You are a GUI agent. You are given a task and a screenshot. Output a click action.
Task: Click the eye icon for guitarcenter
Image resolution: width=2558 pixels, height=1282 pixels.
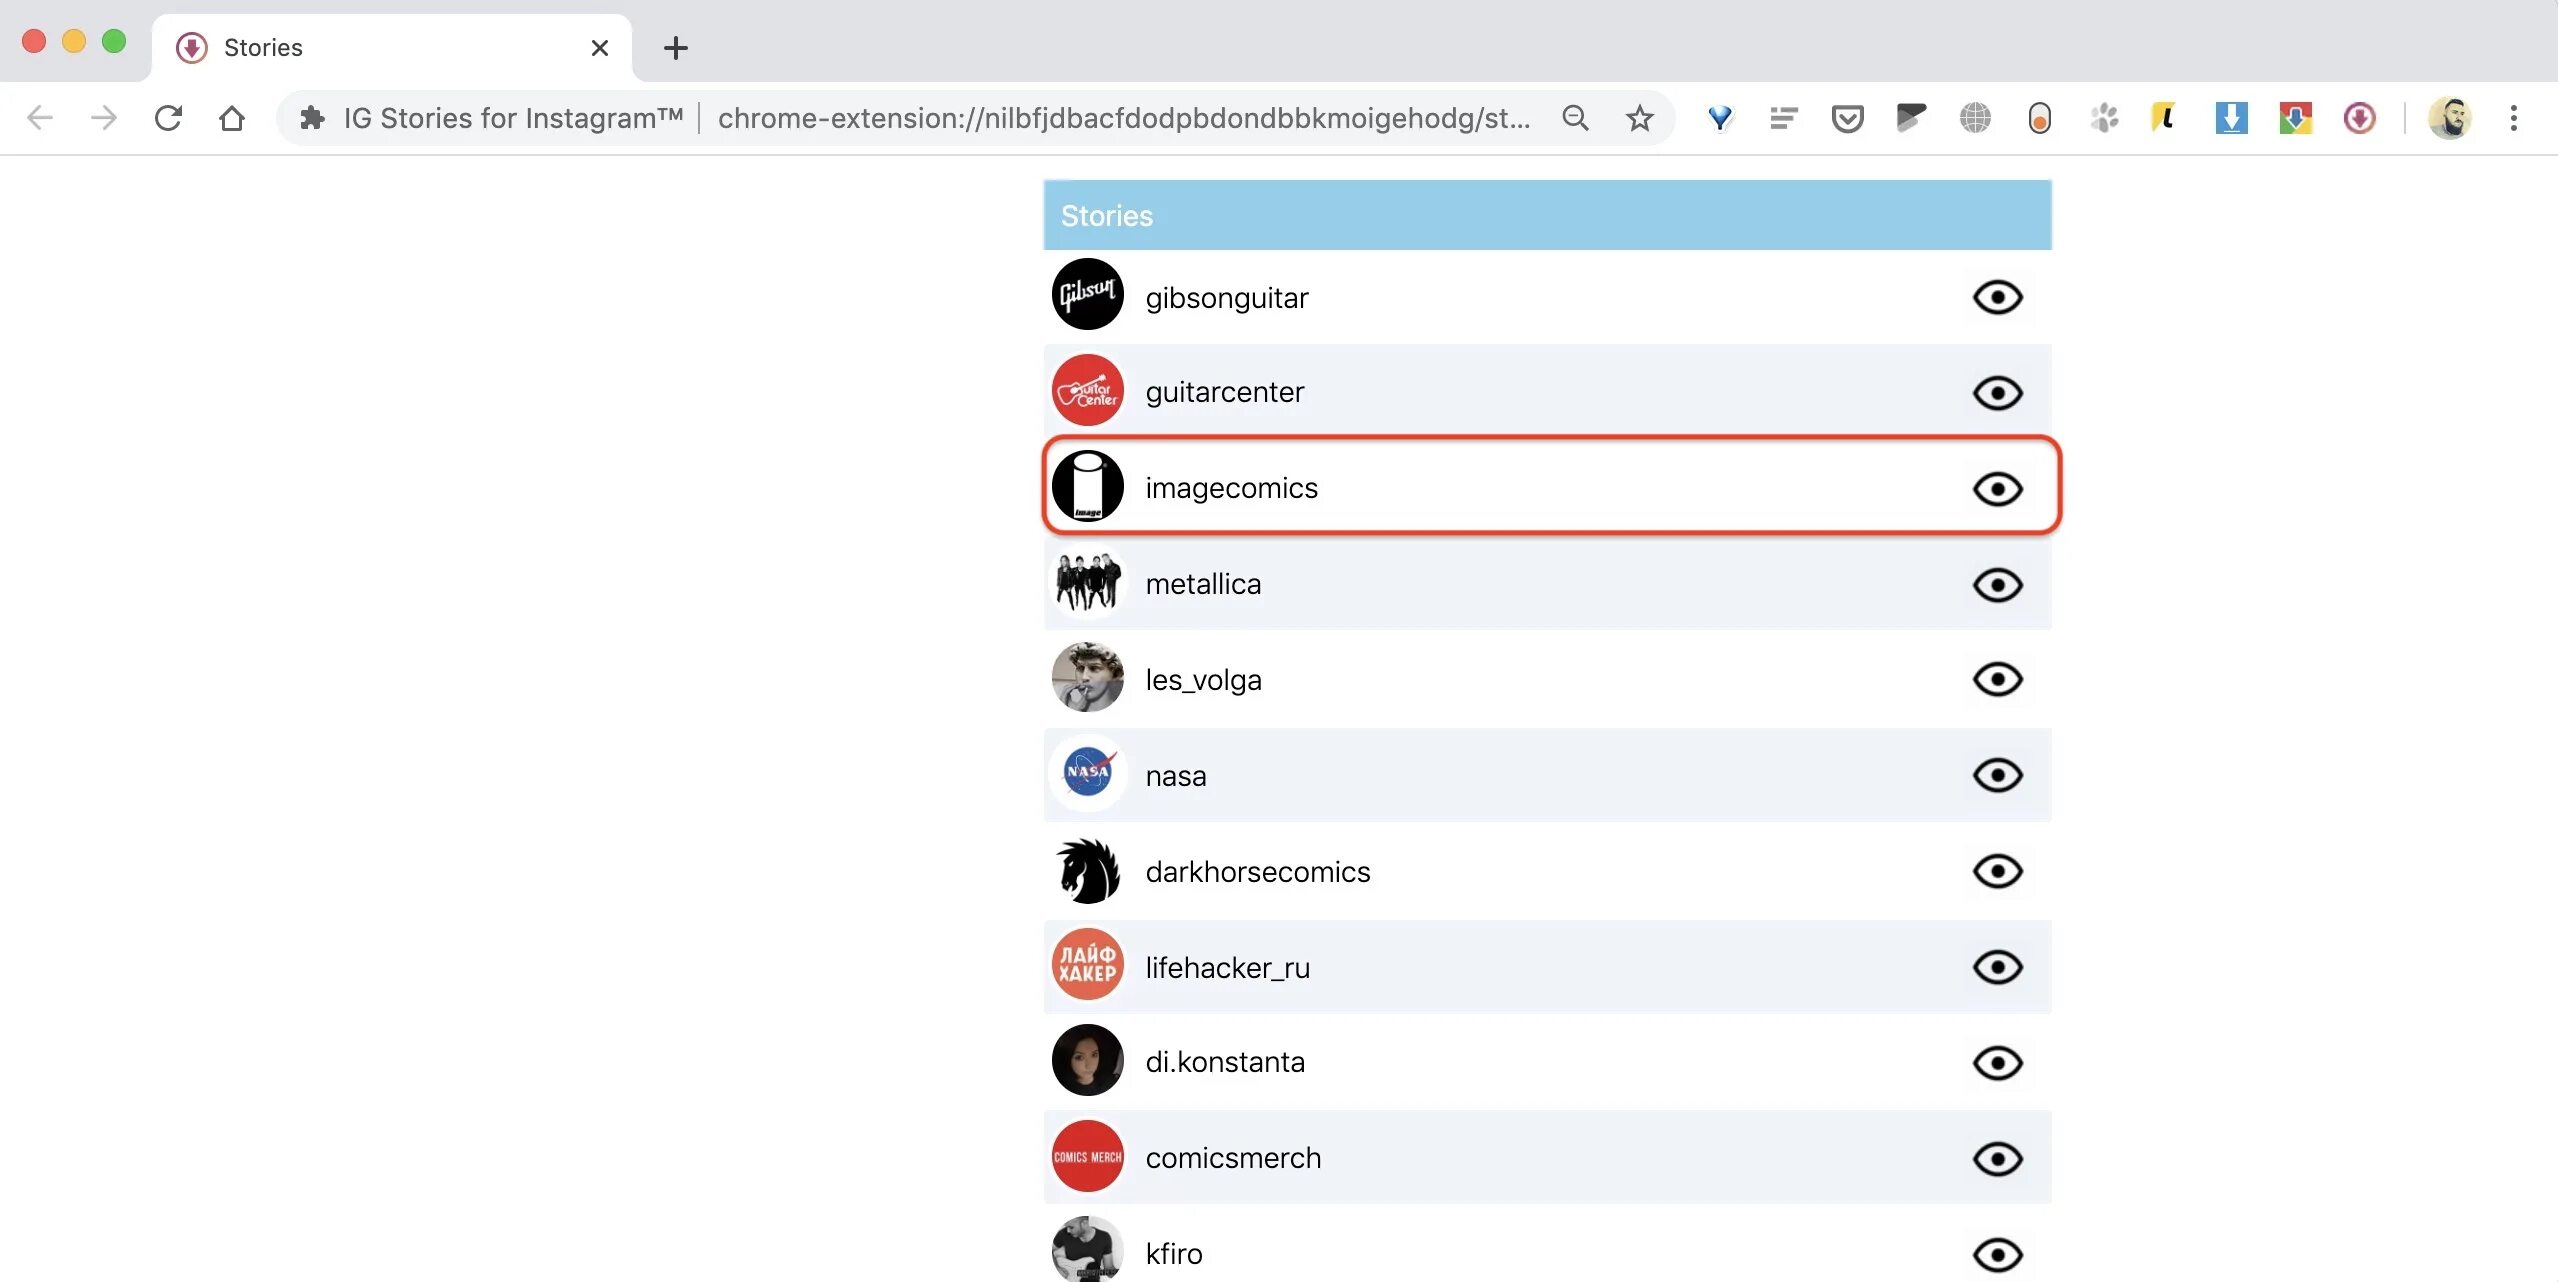point(1997,393)
